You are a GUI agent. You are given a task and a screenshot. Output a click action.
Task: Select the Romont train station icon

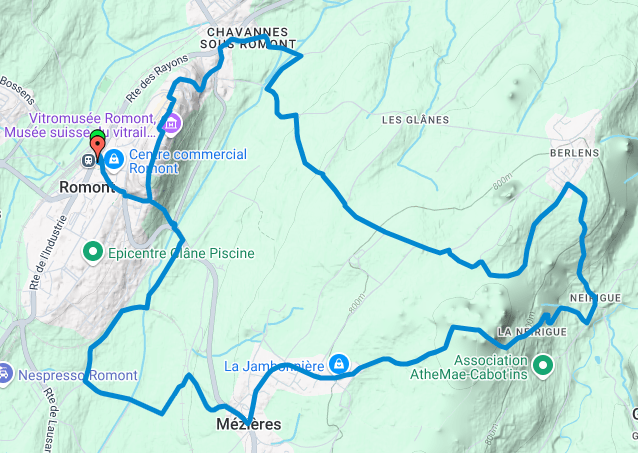pyautogui.click(x=88, y=160)
